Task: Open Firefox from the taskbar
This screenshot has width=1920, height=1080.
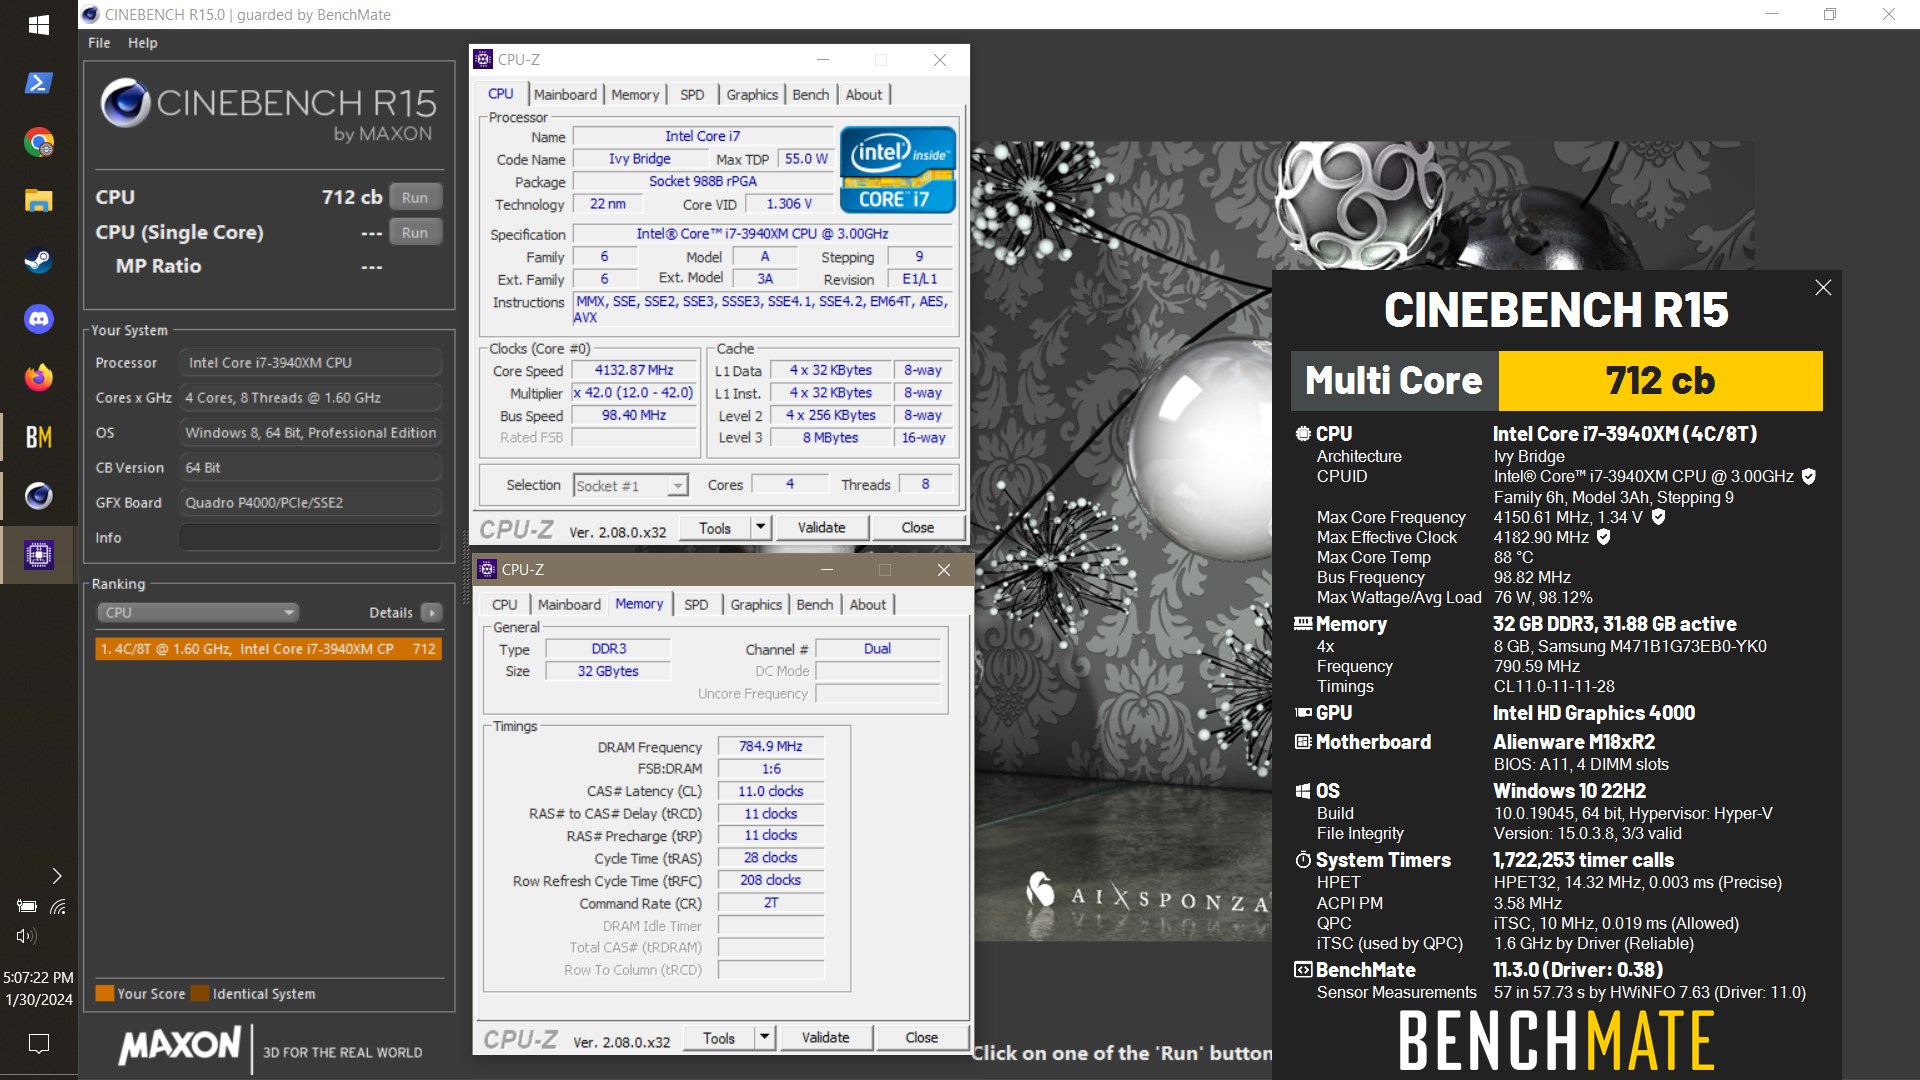Action: [x=38, y=378]
